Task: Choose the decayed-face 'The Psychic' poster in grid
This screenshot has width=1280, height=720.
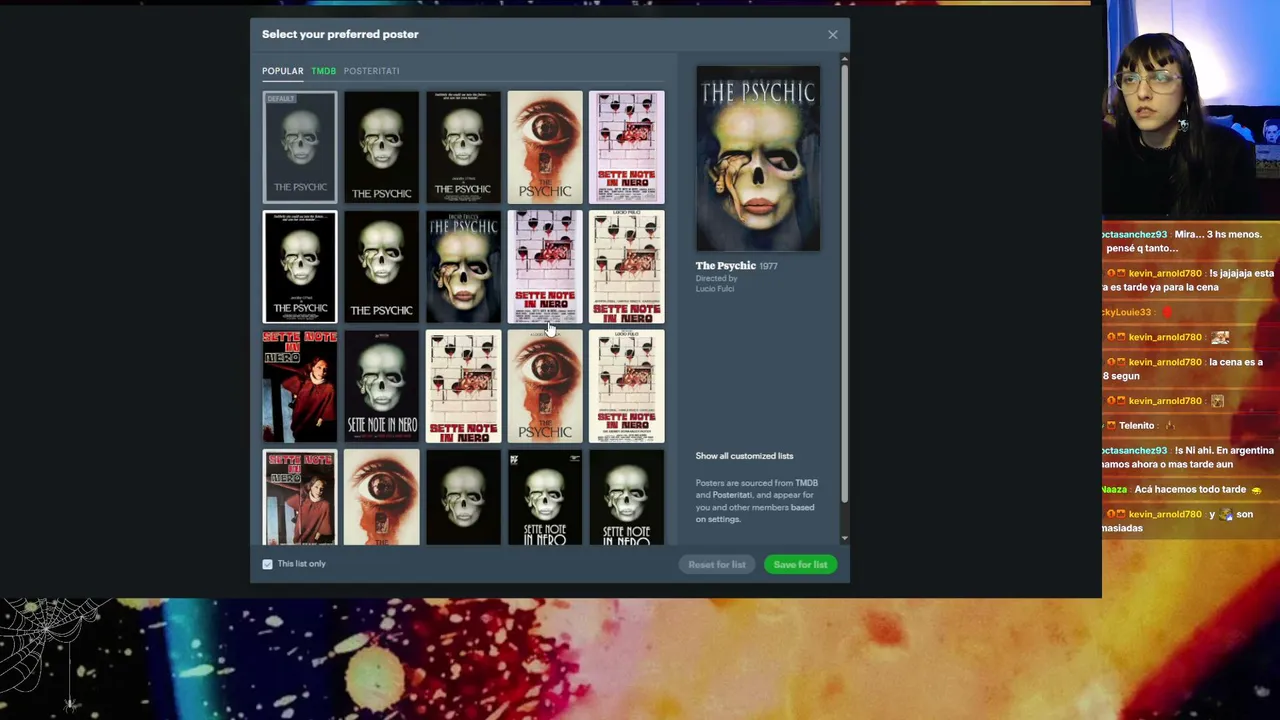Action: pyautogui.click(x=463, y=267)
